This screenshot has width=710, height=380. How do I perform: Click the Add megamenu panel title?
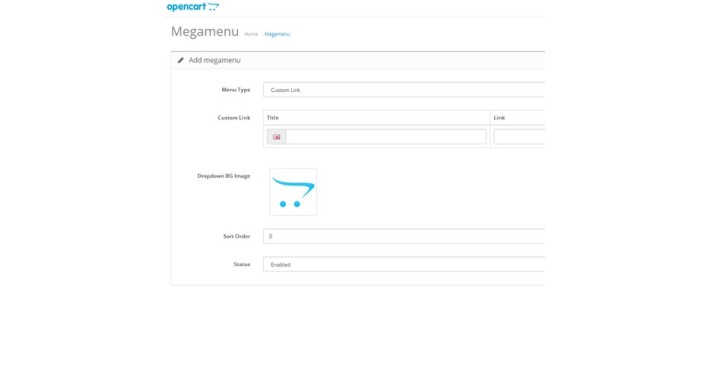(x=215, y=60)
